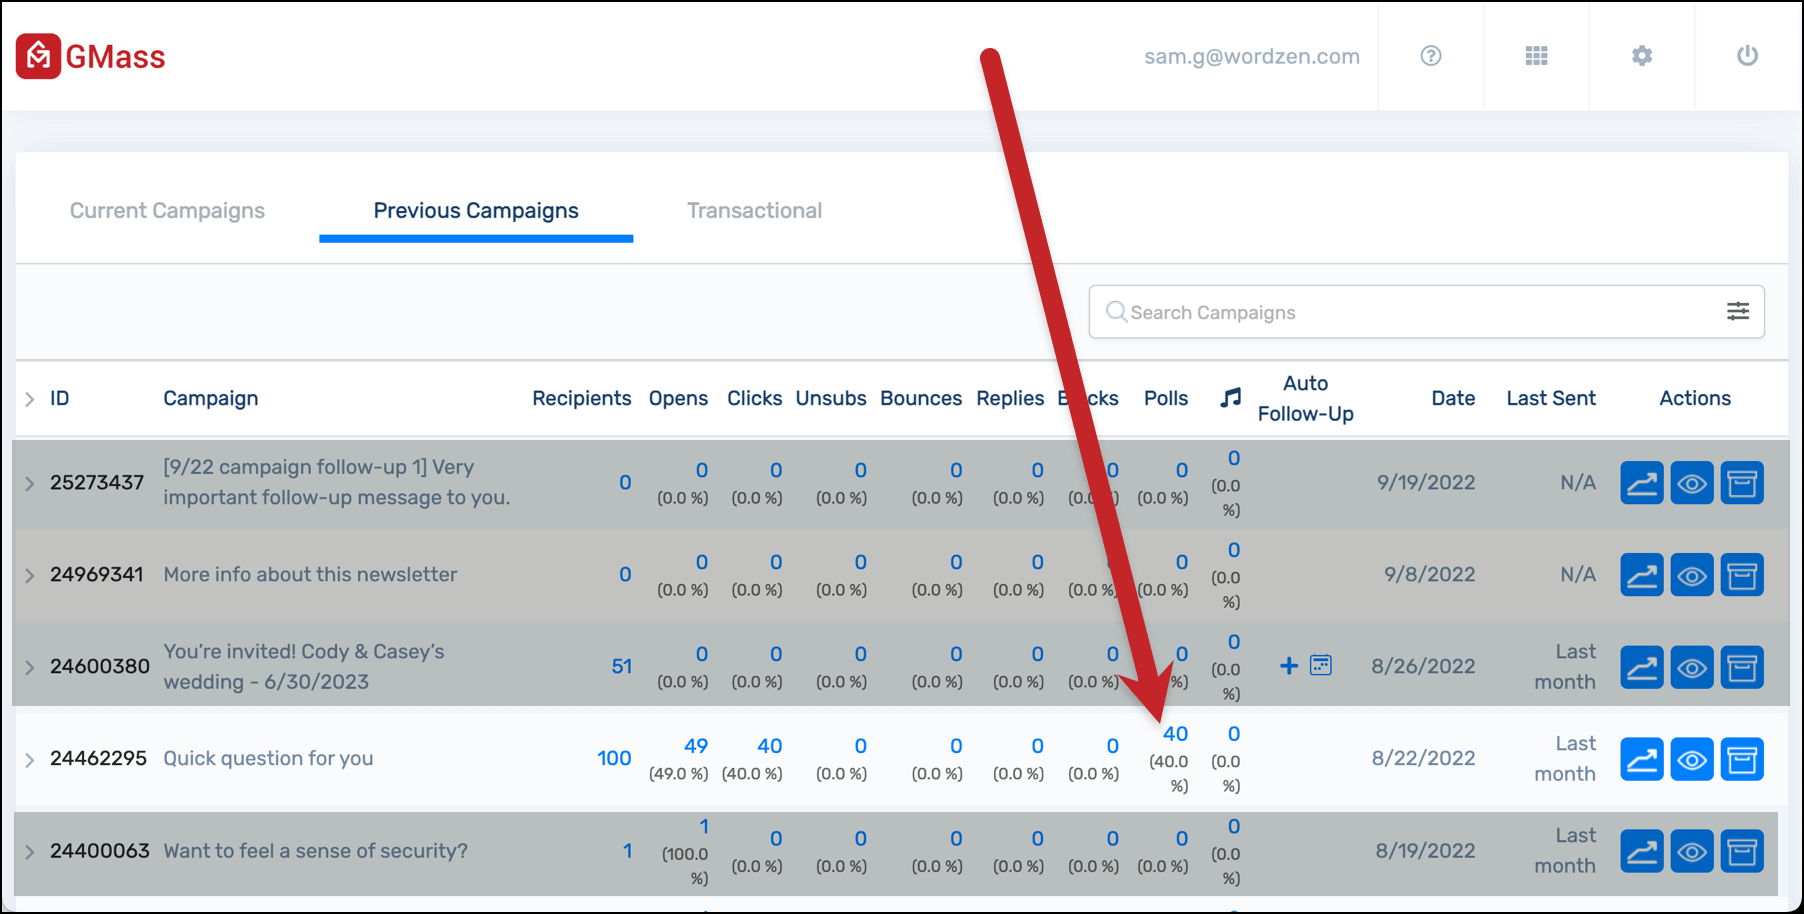The image size is (1804, 914).
Task: Add auto follow-up plus icon for campaign 24600380
Action: (x=1289, y=666)
